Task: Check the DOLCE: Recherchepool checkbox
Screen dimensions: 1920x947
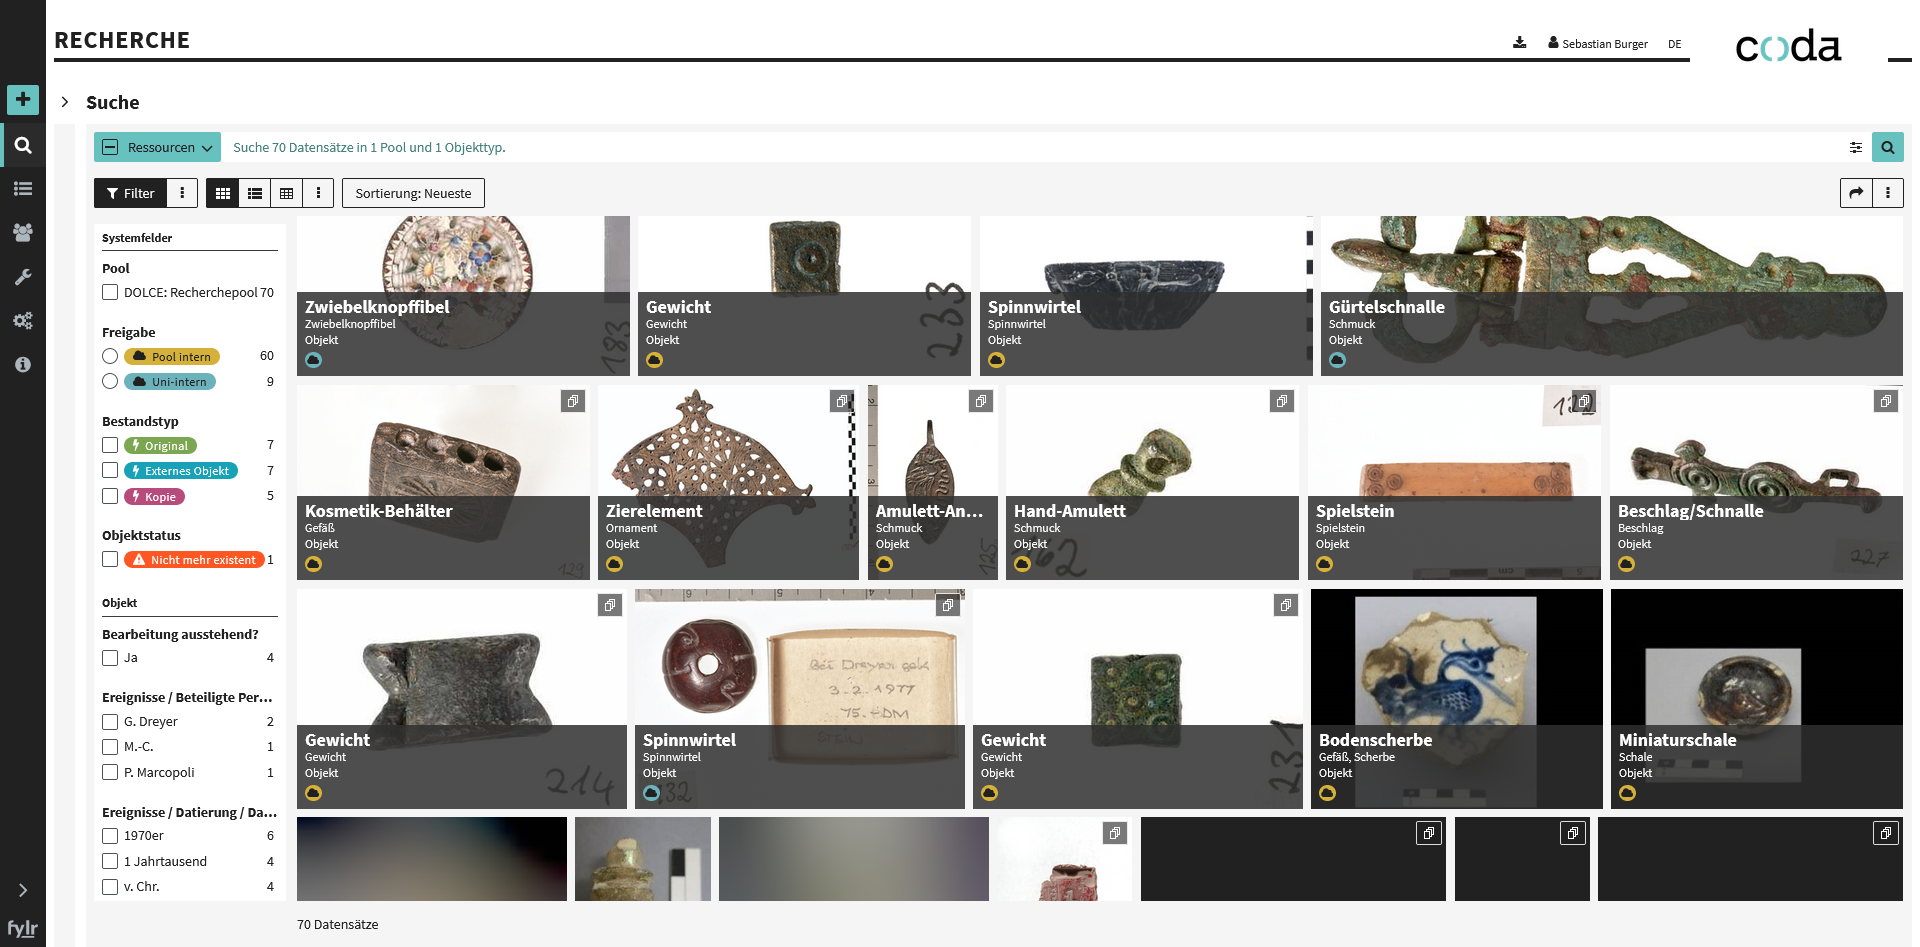Action: click(x=110, y=293)
